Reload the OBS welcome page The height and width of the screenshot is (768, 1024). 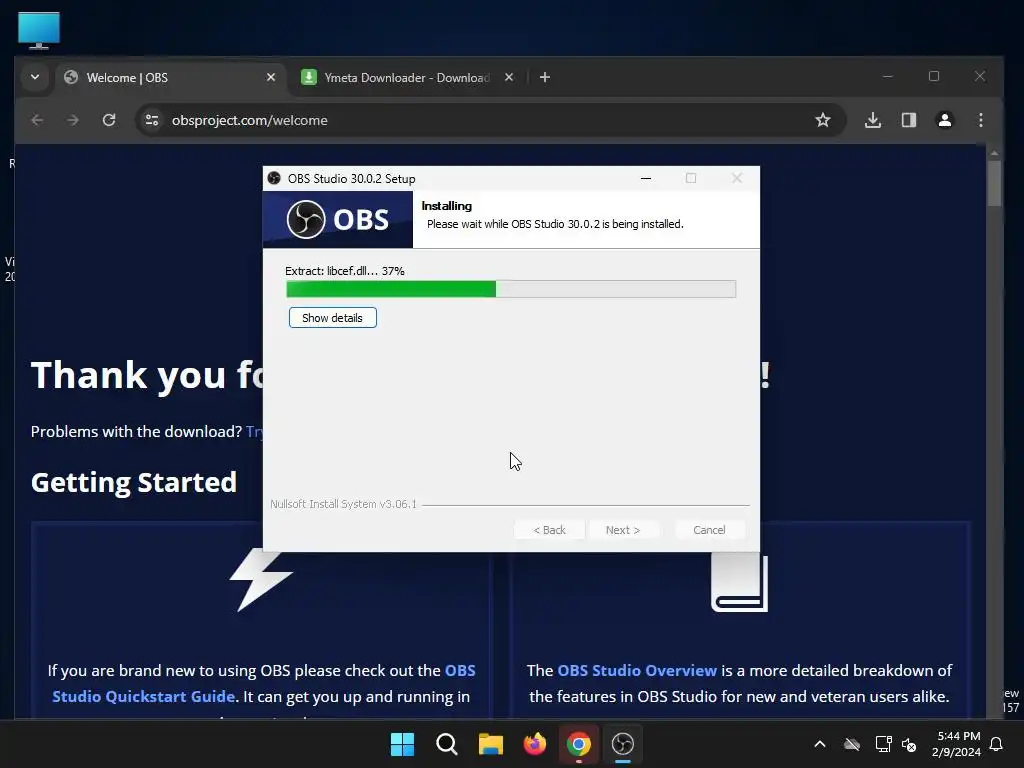tap(109, 120)
